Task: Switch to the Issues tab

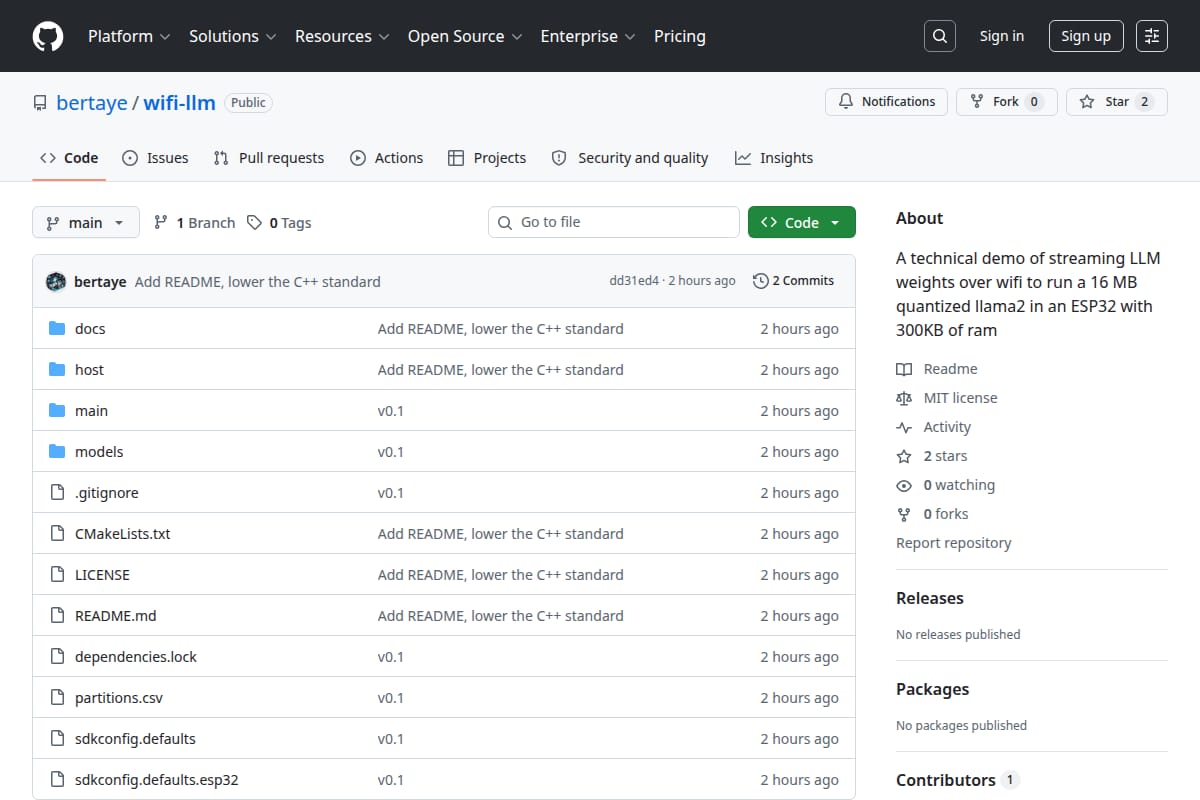Action: point(155,158)
